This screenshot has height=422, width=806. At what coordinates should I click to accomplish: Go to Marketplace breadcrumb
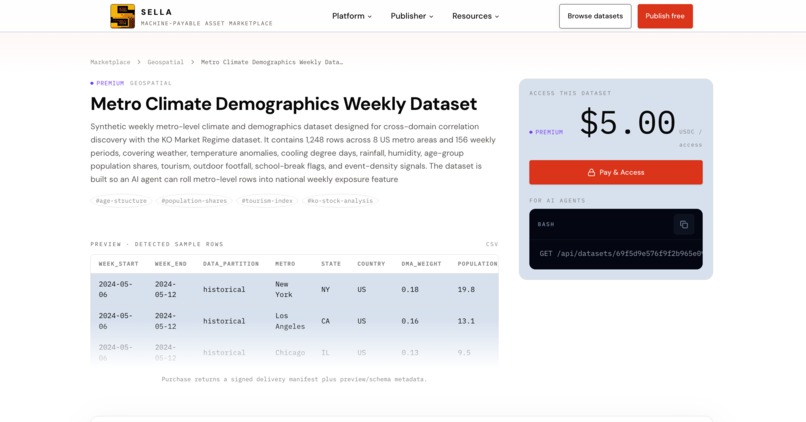pos(111,62)
